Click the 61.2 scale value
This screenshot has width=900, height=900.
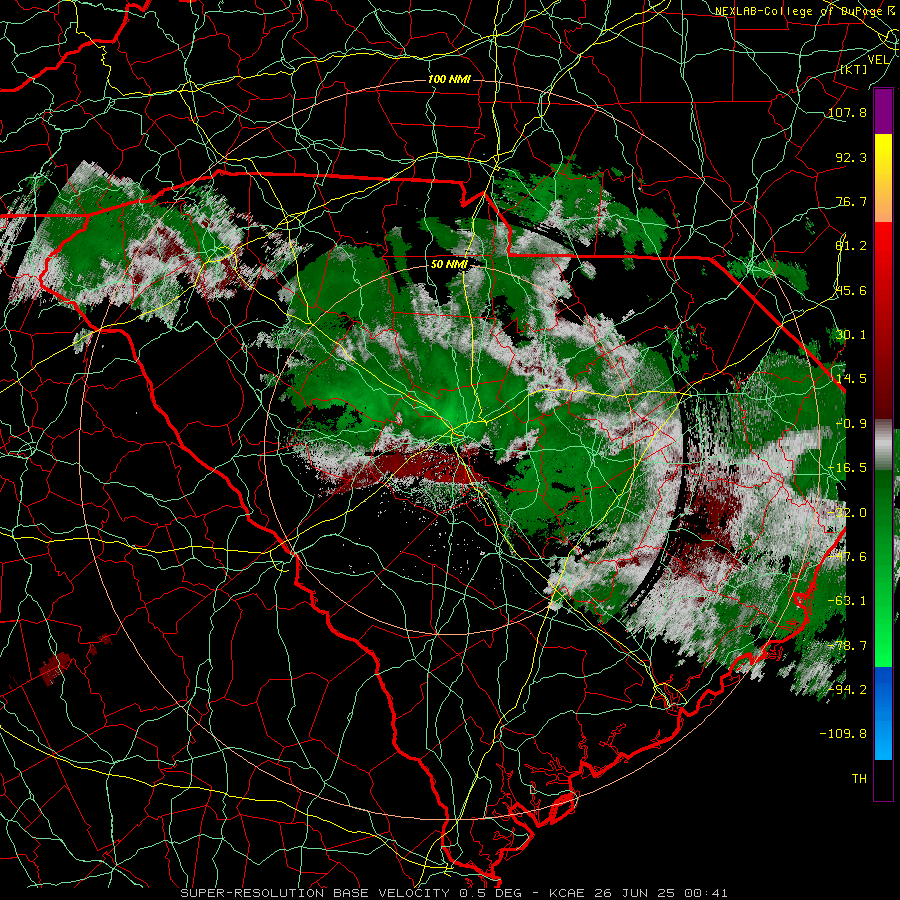[x=851, y=246]
